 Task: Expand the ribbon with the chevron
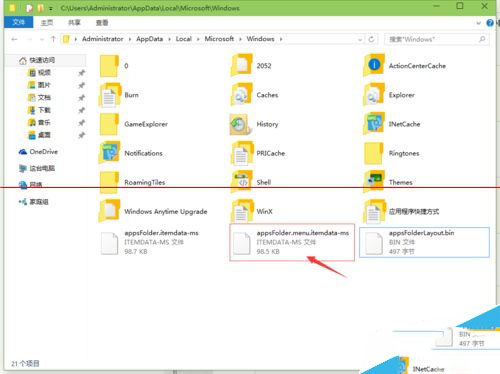[479, 23]
